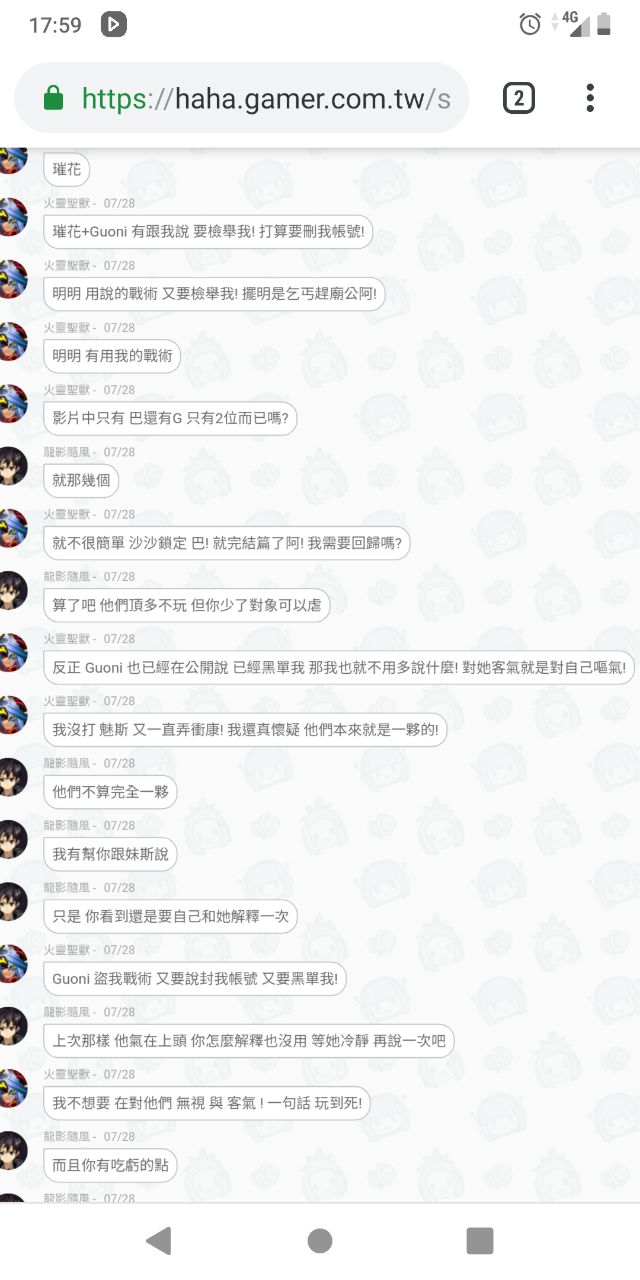Tap the message bubble reading 明明 有用我的戰術
640x1280 pixels.
(x=112, y=356)
